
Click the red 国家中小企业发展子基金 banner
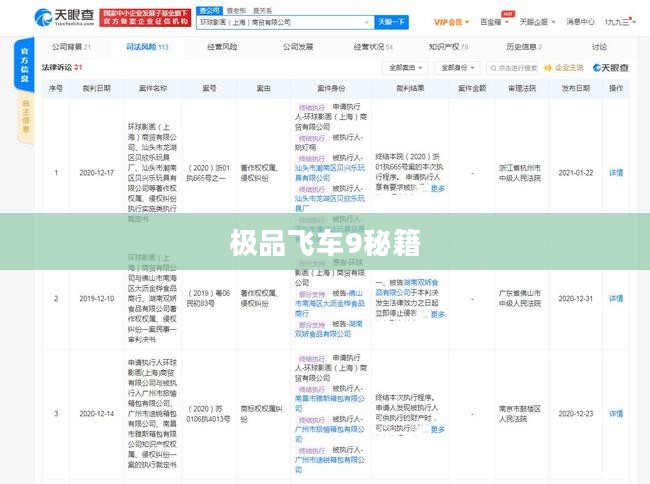(145, 17)
